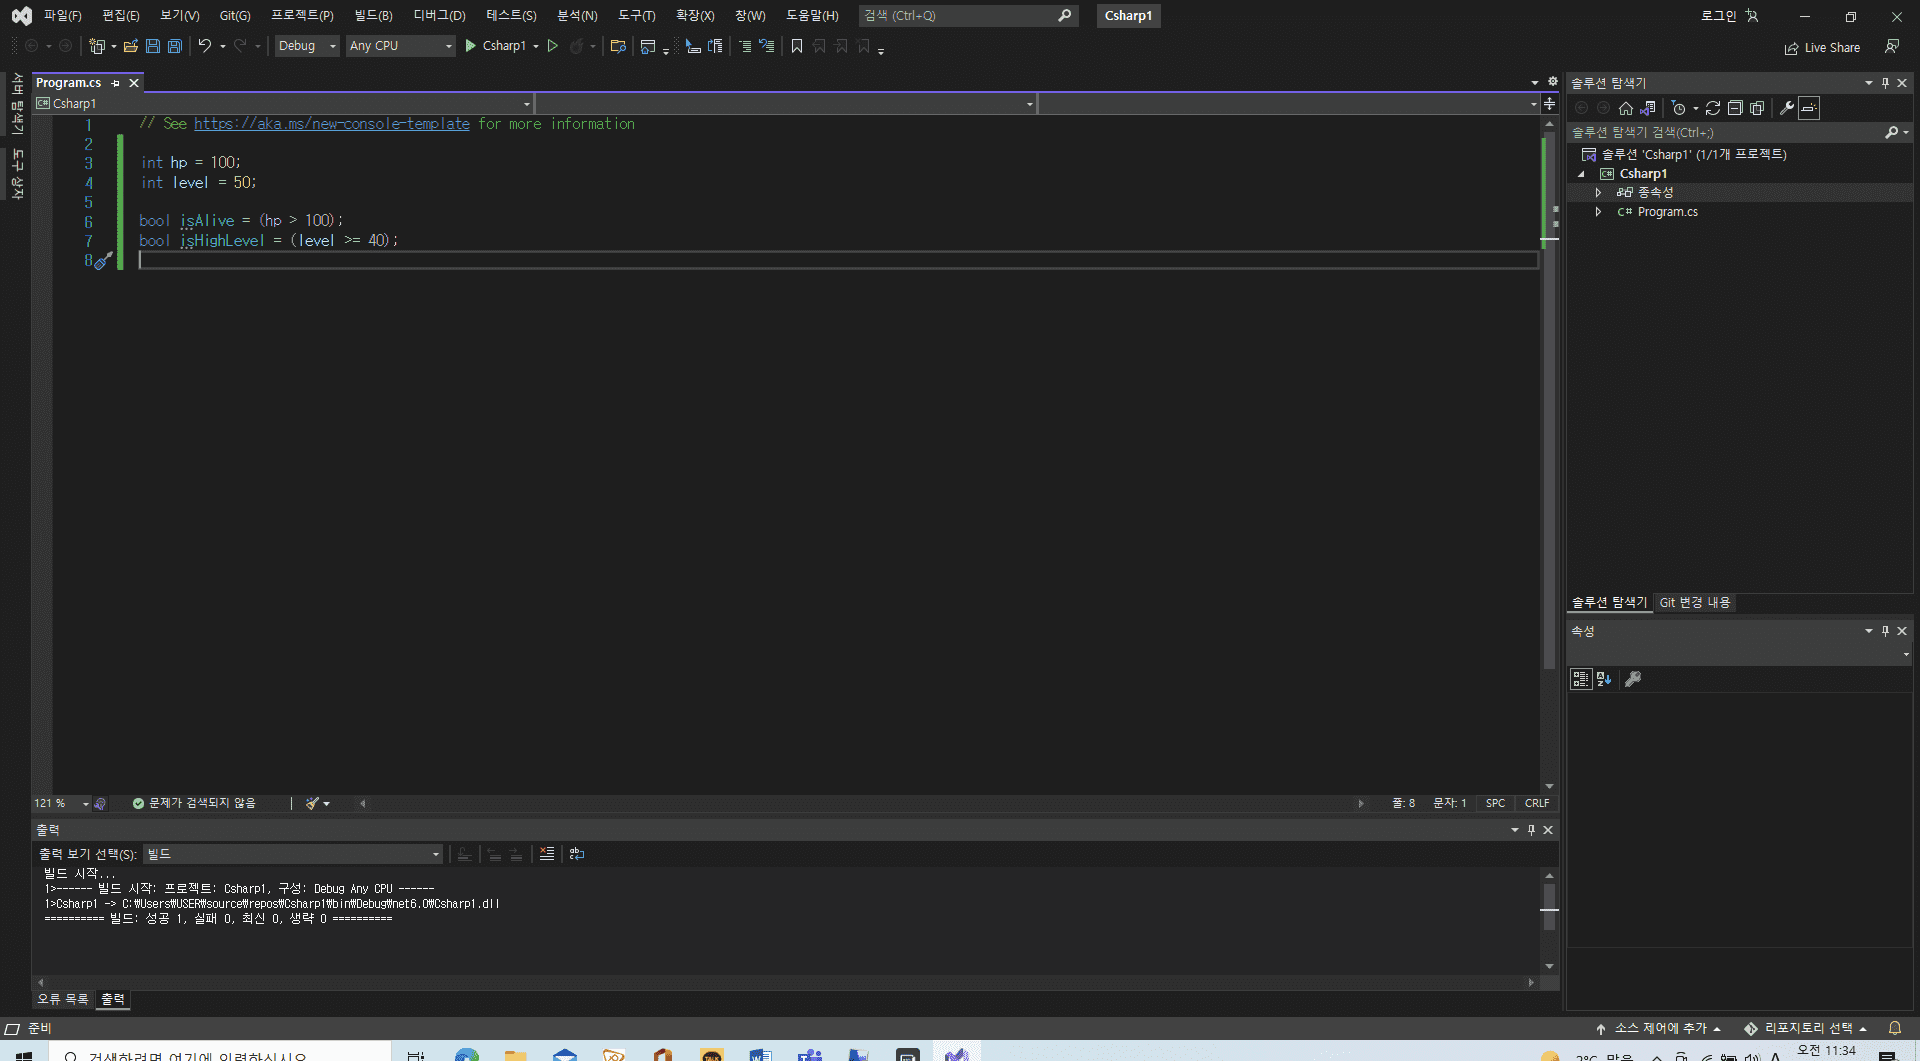Click the code cleanup broom icon
The image size is (1920, 1061).
(x=313, y=803)
